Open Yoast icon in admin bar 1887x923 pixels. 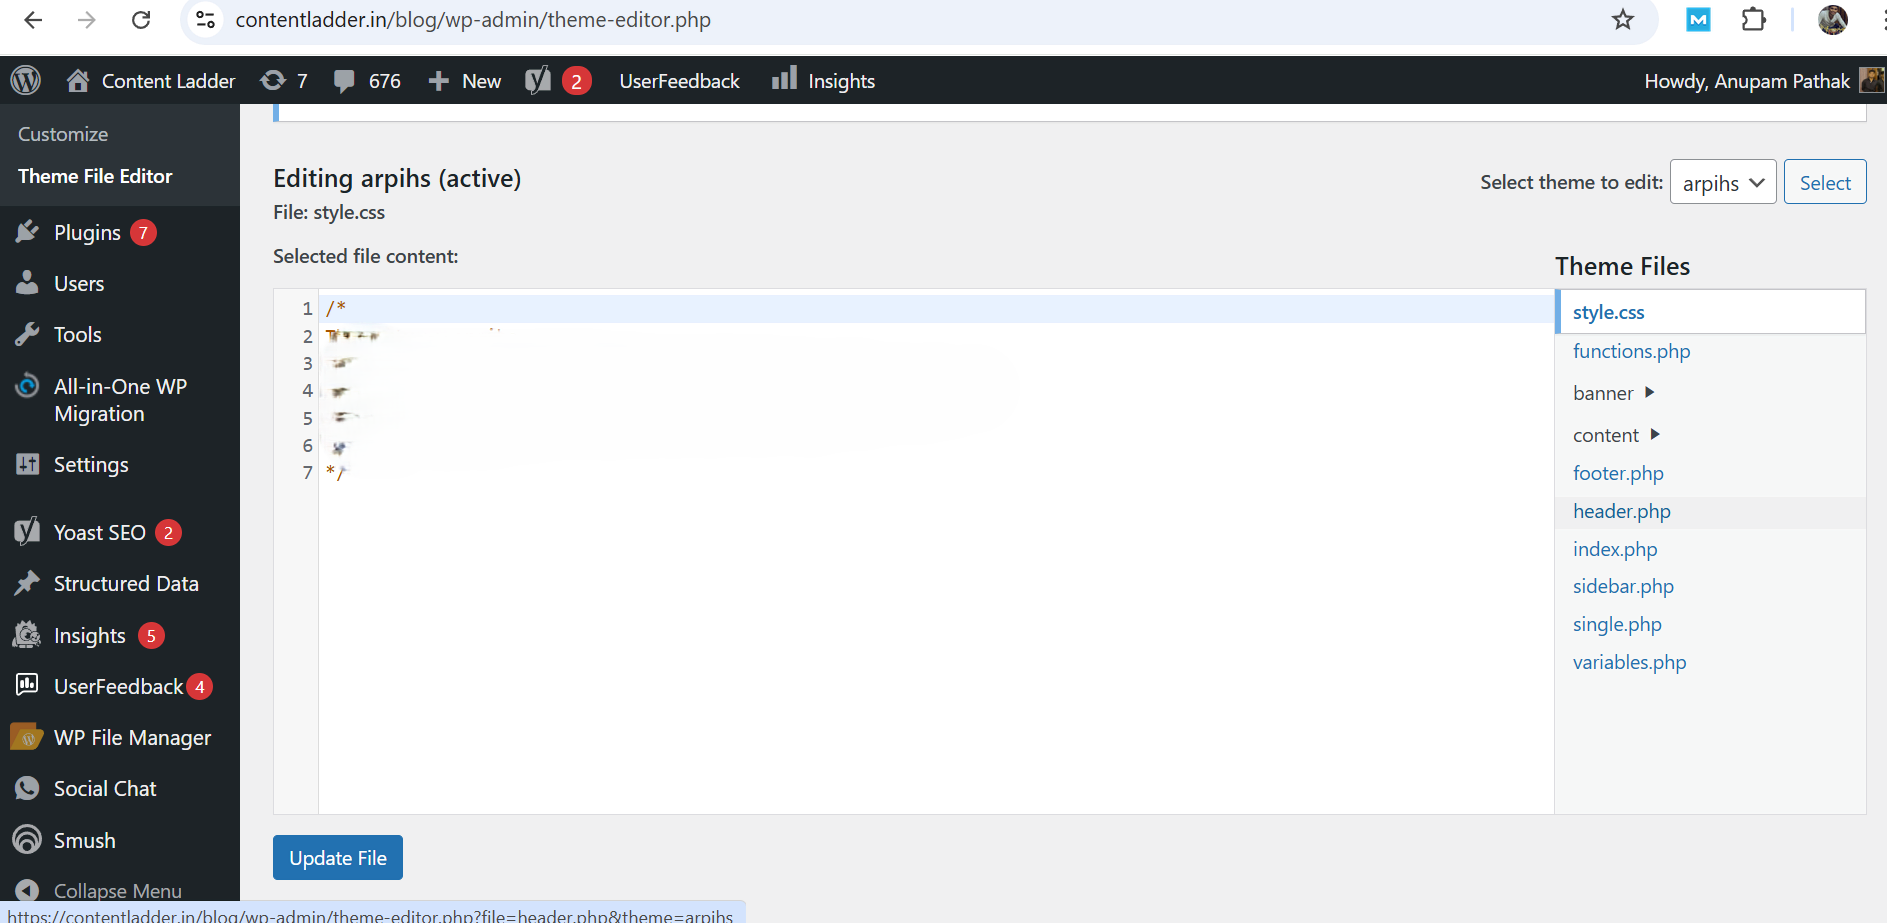pyautogui.click(x=538, y=80)
